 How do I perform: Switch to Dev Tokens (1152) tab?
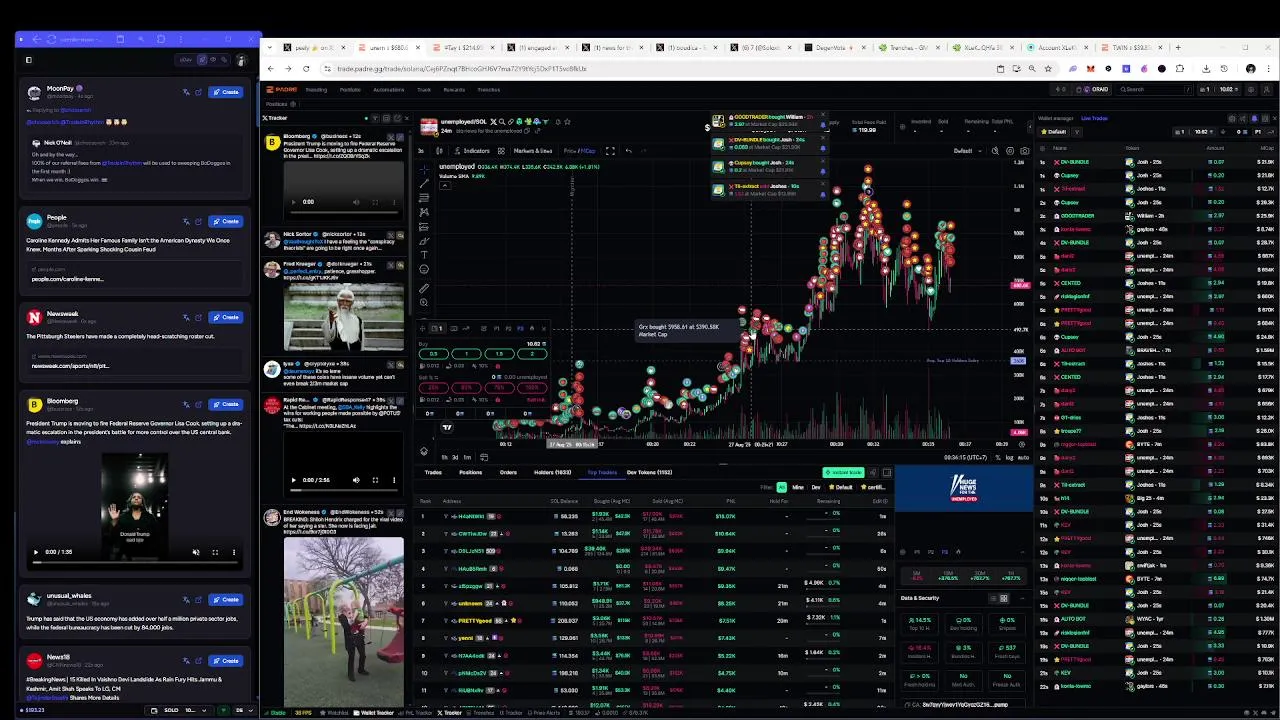coord(650,473)
